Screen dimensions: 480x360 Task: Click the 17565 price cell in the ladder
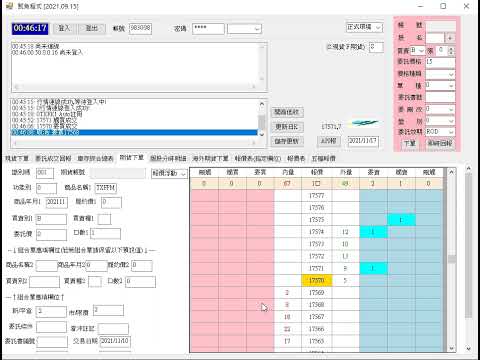pos(317,341)
